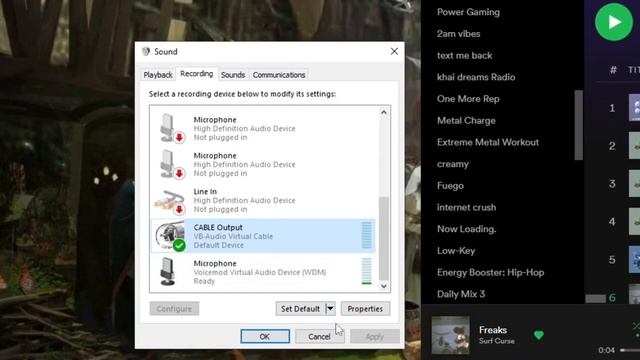
Task: Open Daily Mix 3 playlist in Spotify
Action: [x=461, y=294]
